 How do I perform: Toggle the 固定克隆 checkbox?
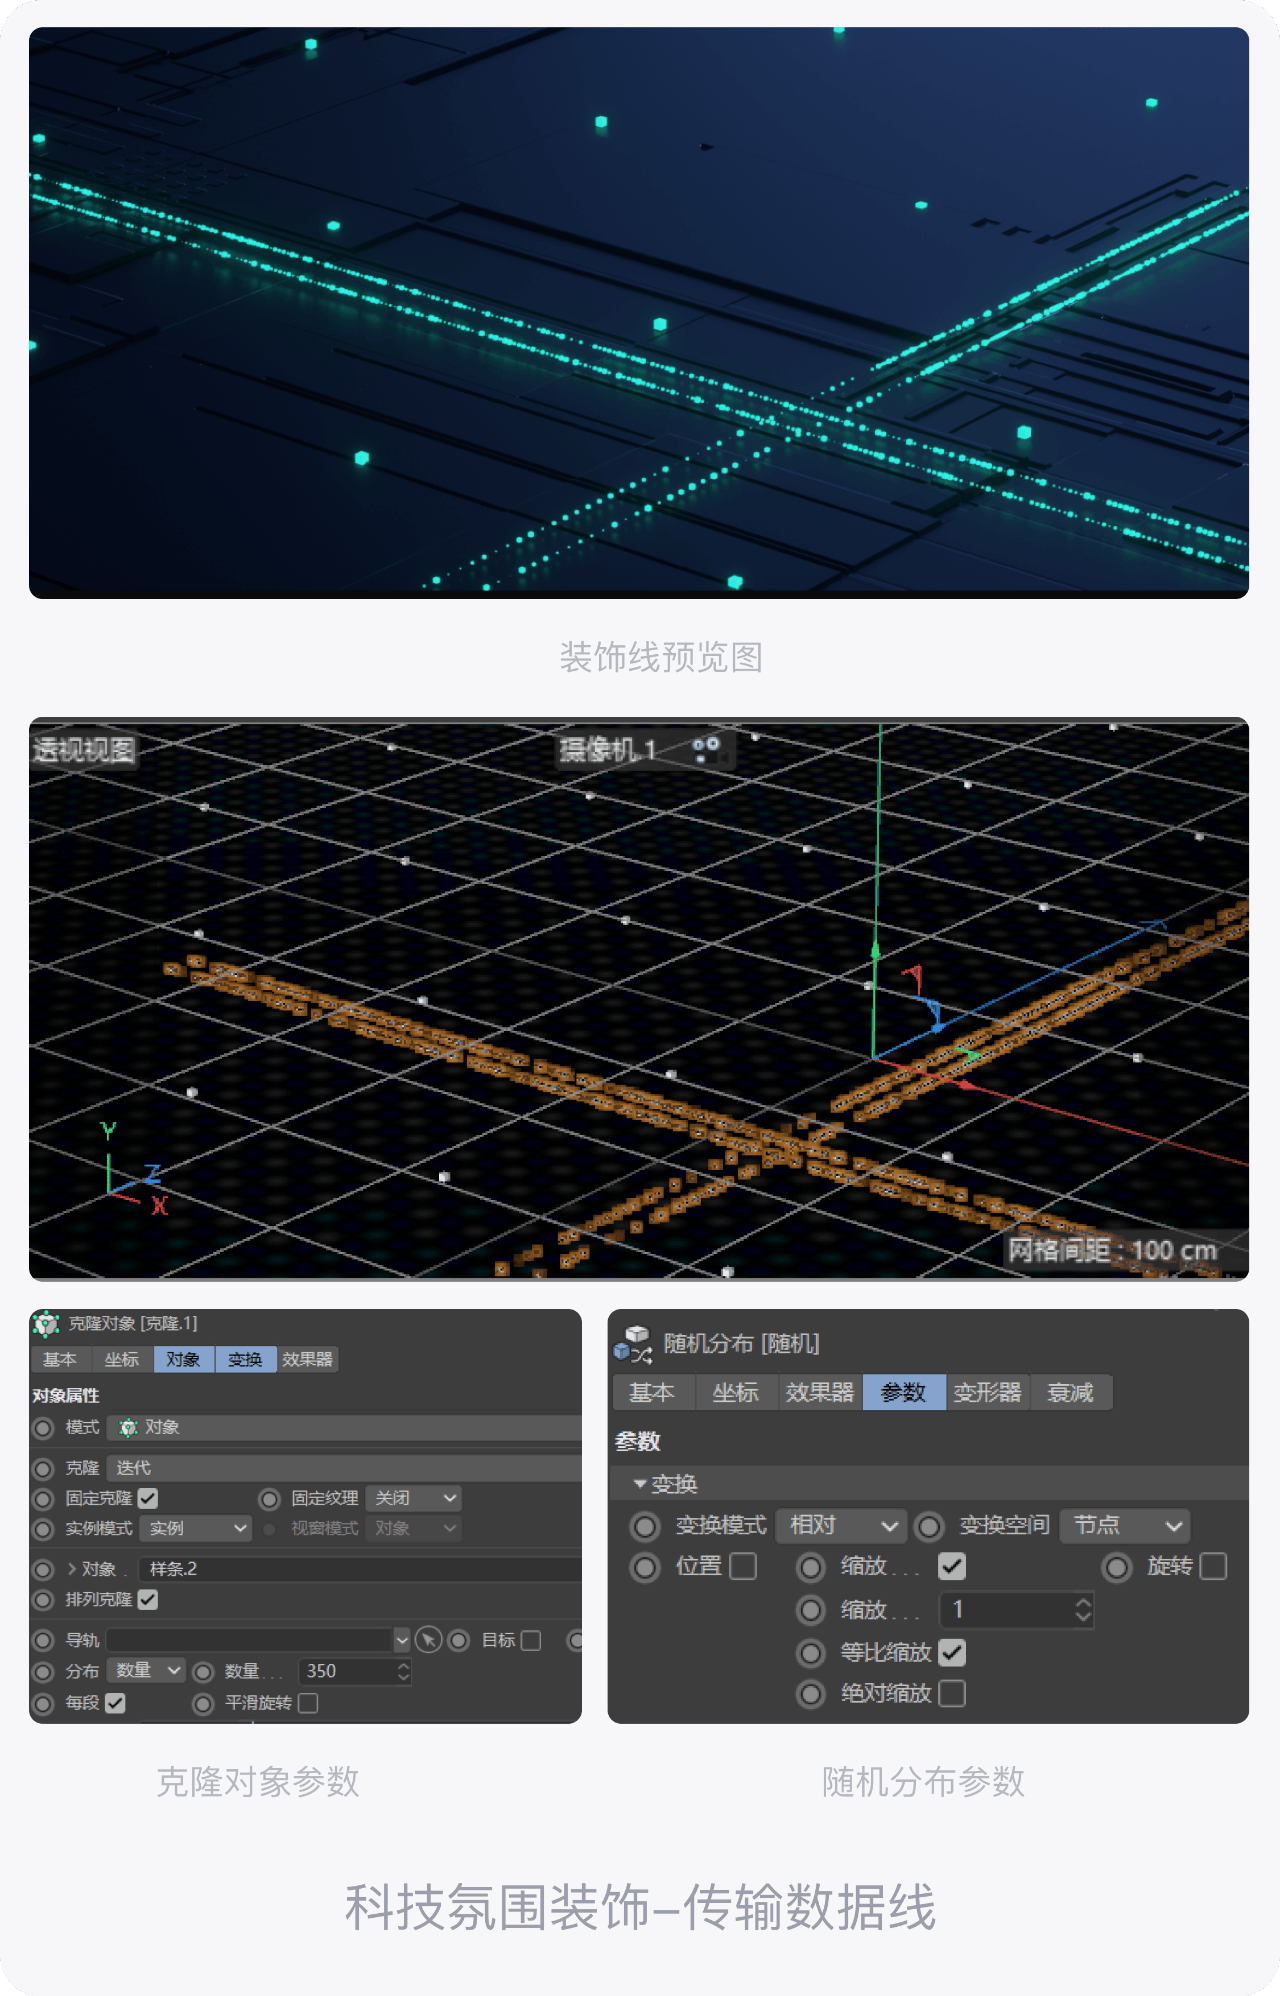point(148,1498)
